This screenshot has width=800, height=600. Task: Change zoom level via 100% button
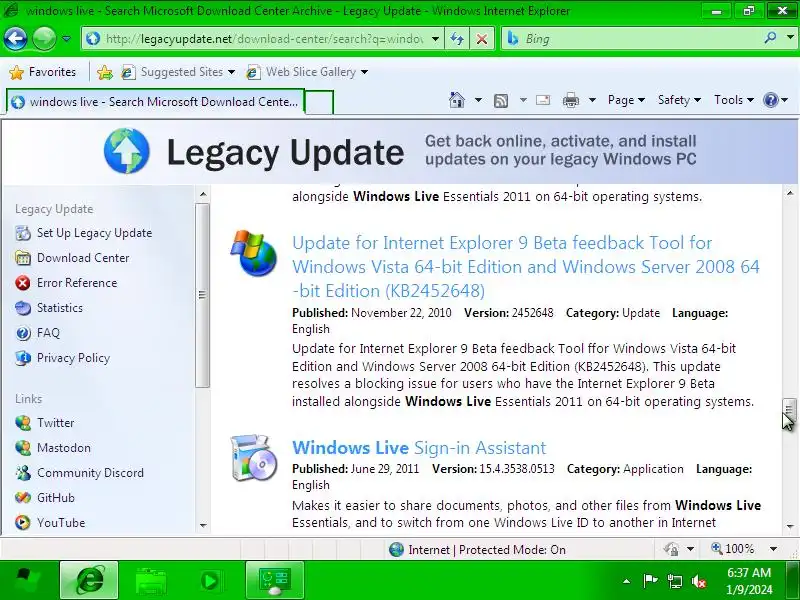pos(733,549)
